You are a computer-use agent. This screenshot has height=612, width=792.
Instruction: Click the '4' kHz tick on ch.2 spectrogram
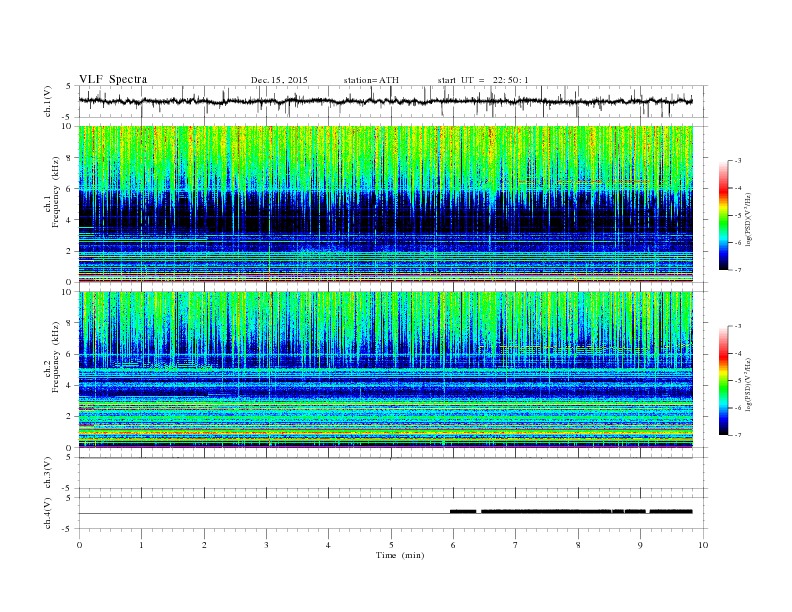[69, 385]
